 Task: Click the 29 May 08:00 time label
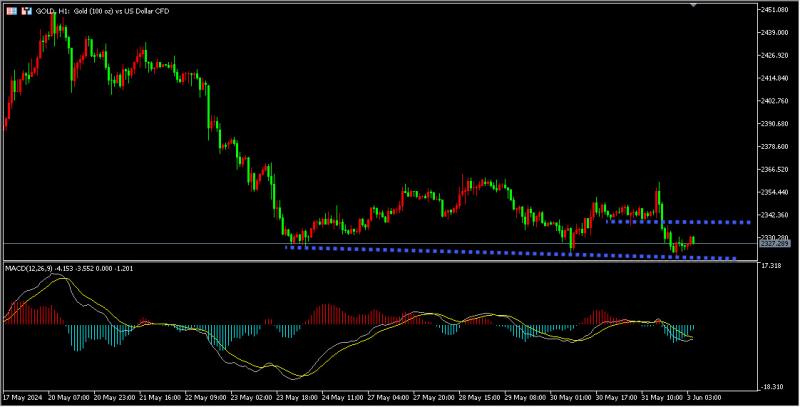[x=526, y=397]
